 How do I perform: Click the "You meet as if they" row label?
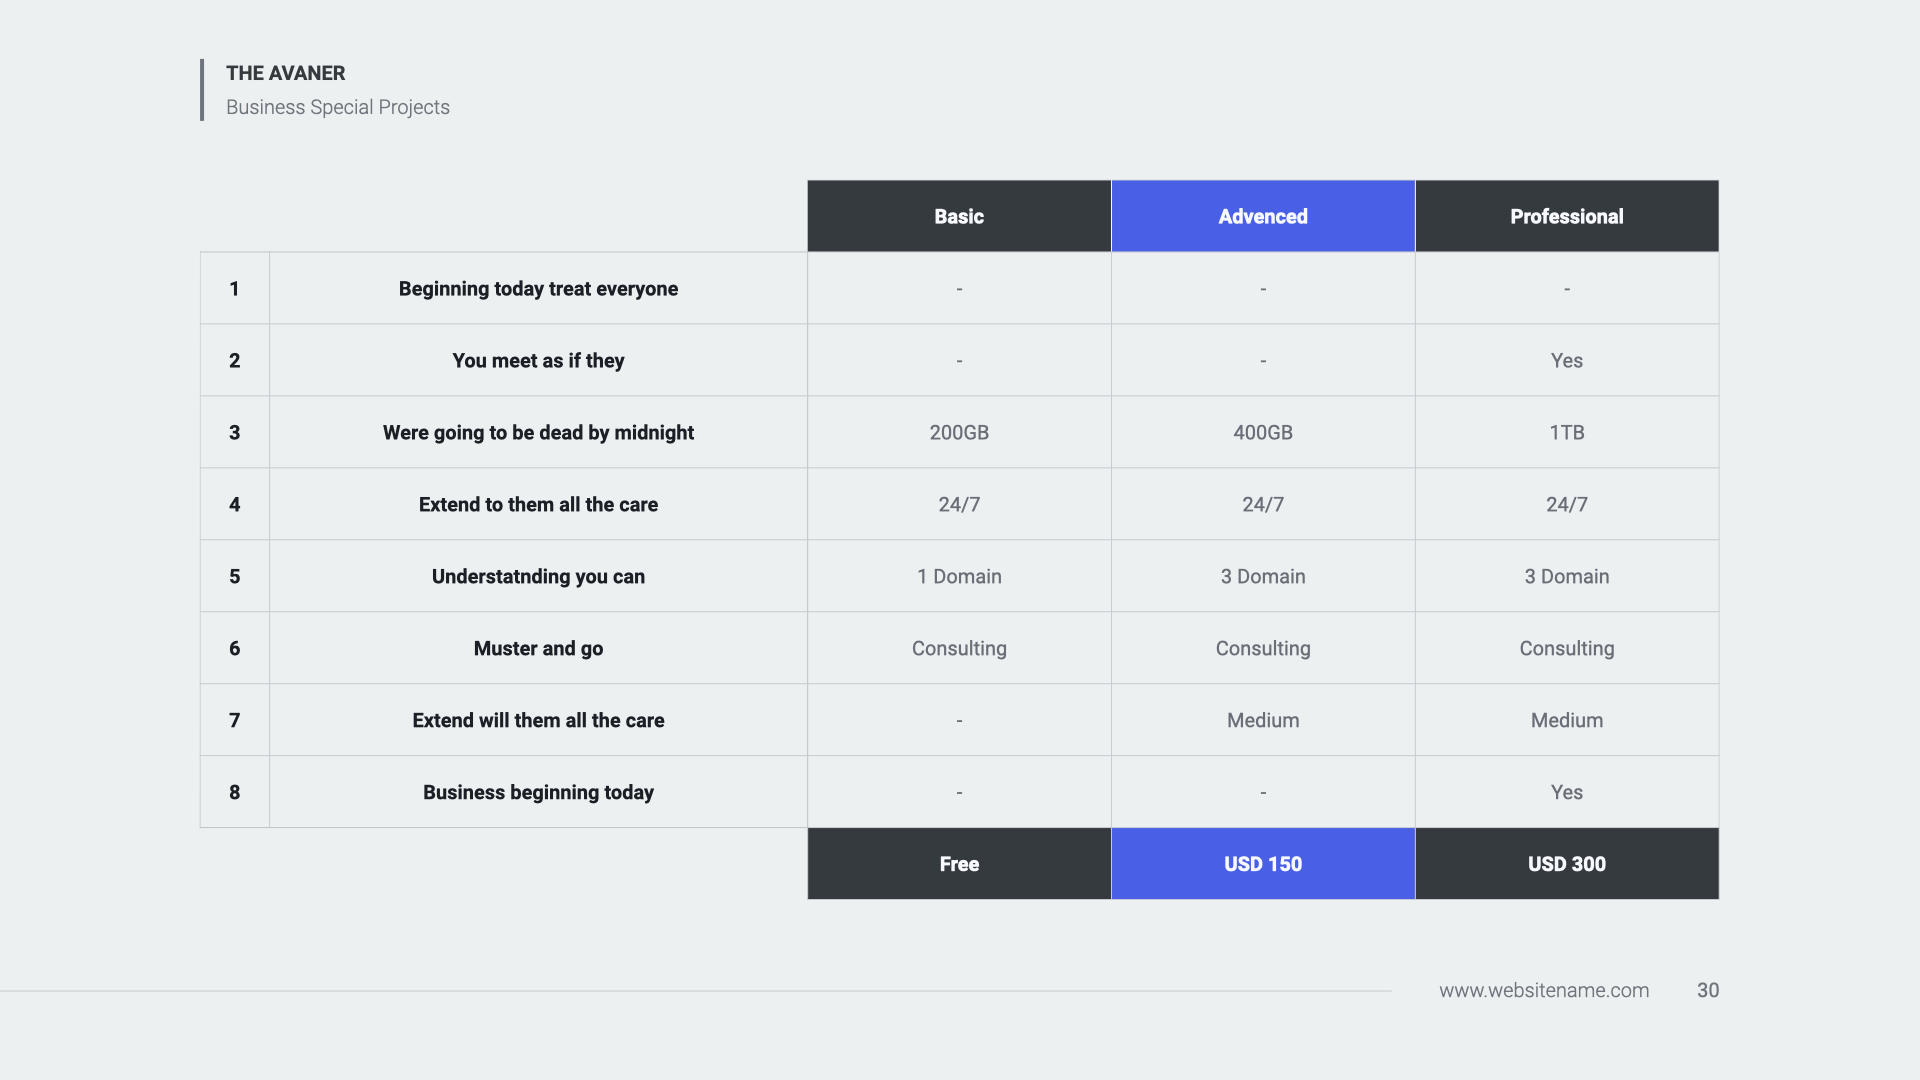tap(538, 361)
